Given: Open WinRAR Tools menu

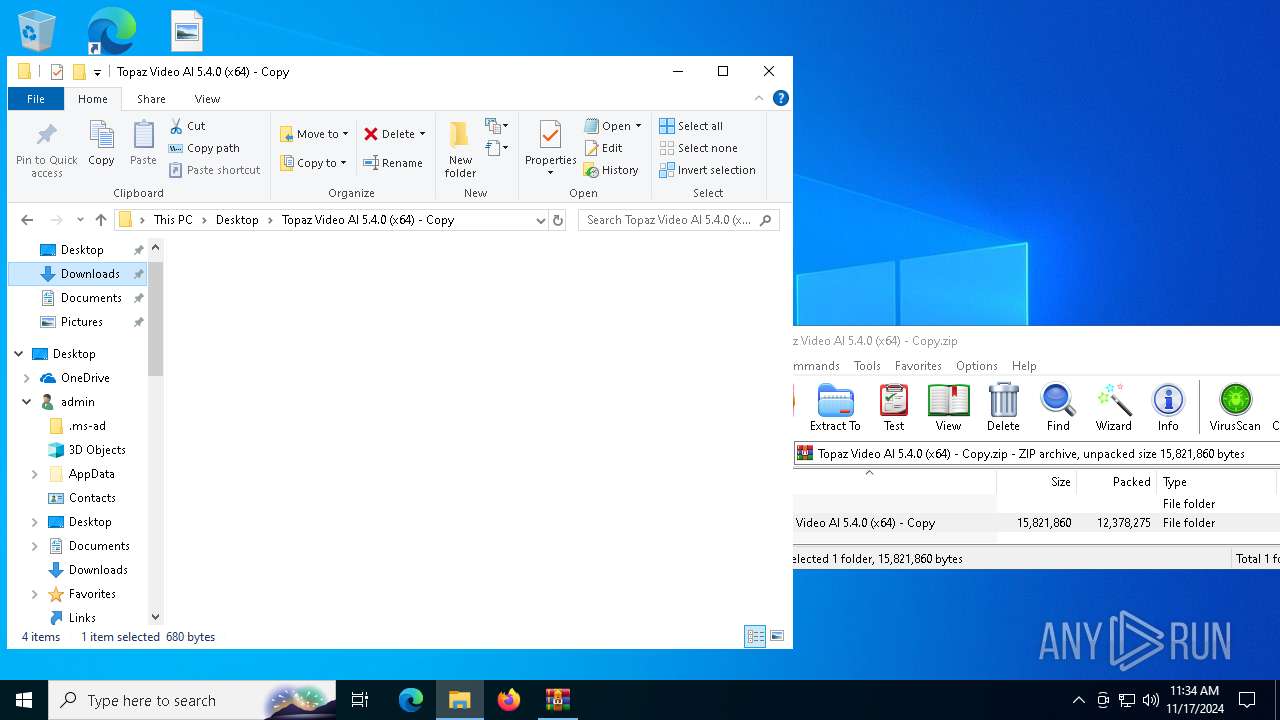Looking at the screenshot, I should coord(867,366).
